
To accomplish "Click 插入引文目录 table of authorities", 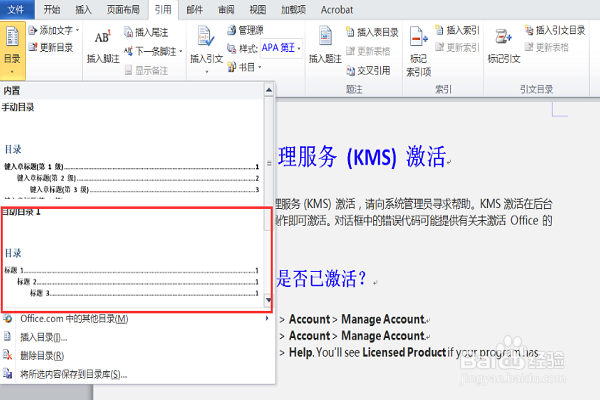I will pos(554,30).
